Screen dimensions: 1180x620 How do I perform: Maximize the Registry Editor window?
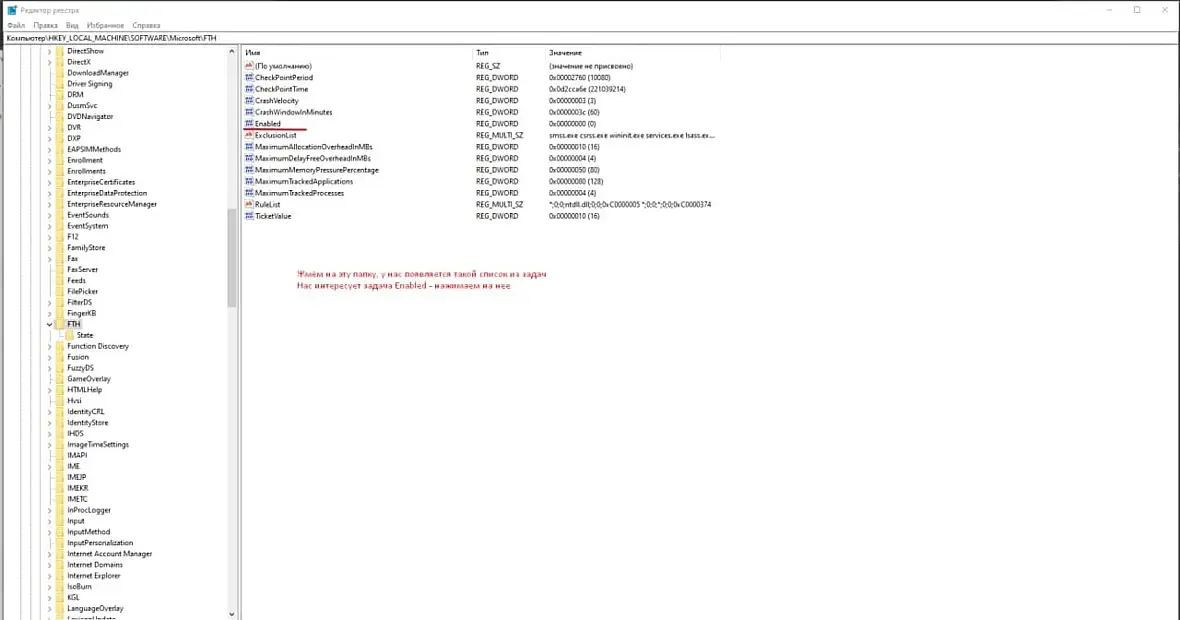tap(1137, 10)
